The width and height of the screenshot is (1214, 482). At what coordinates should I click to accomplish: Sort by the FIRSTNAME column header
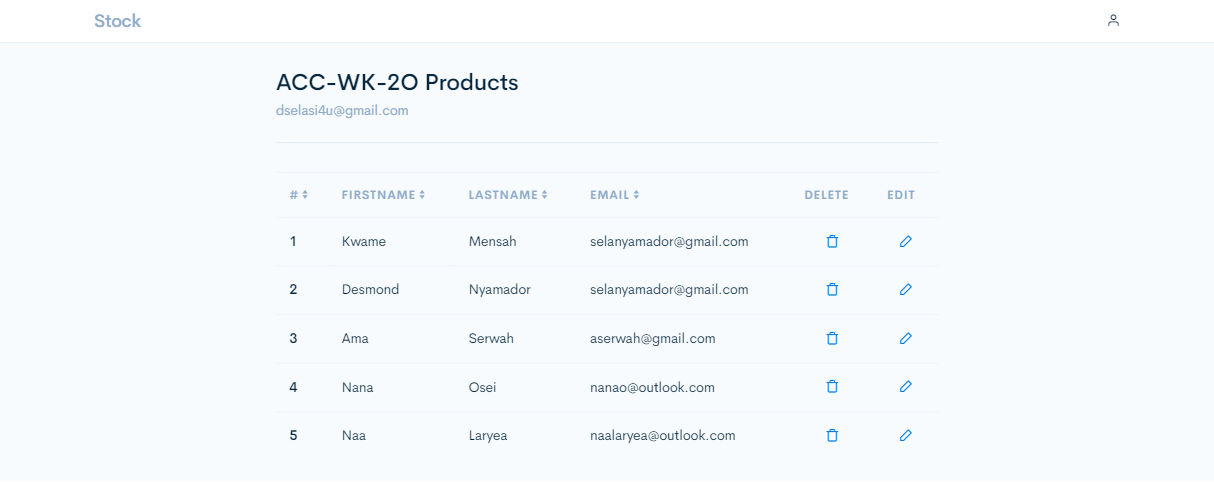(x=383, y=195)
